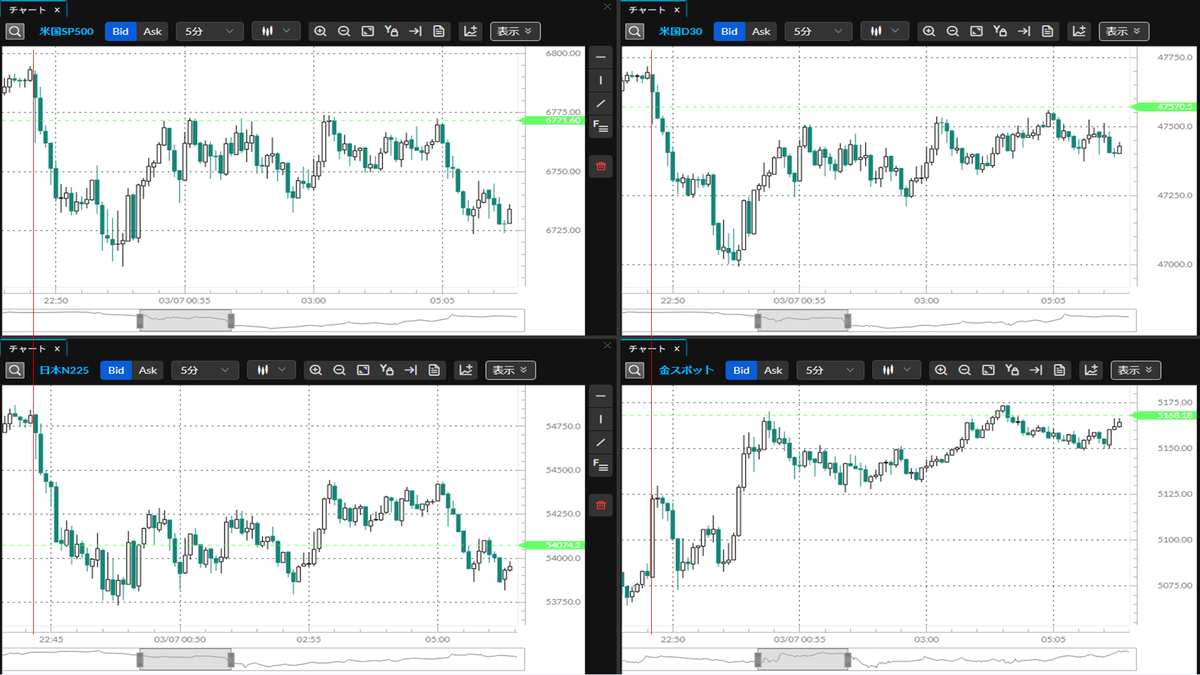Select Fibonacci tool beside 米国SP500 chart

click(601, 126)
